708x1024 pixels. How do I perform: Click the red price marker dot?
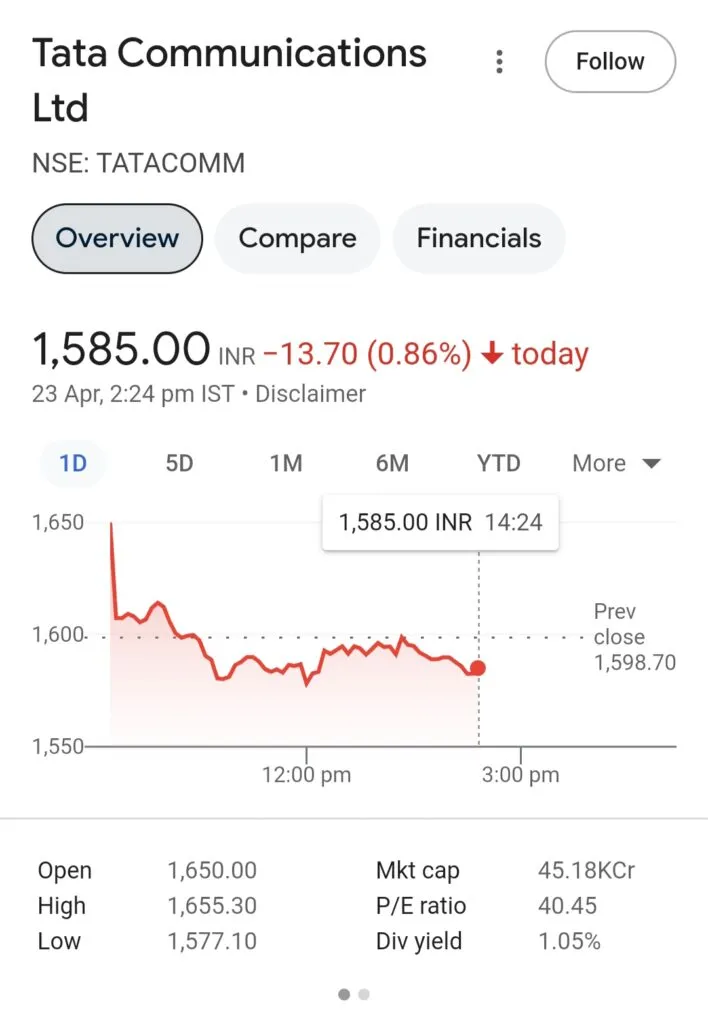pos(478,667)
